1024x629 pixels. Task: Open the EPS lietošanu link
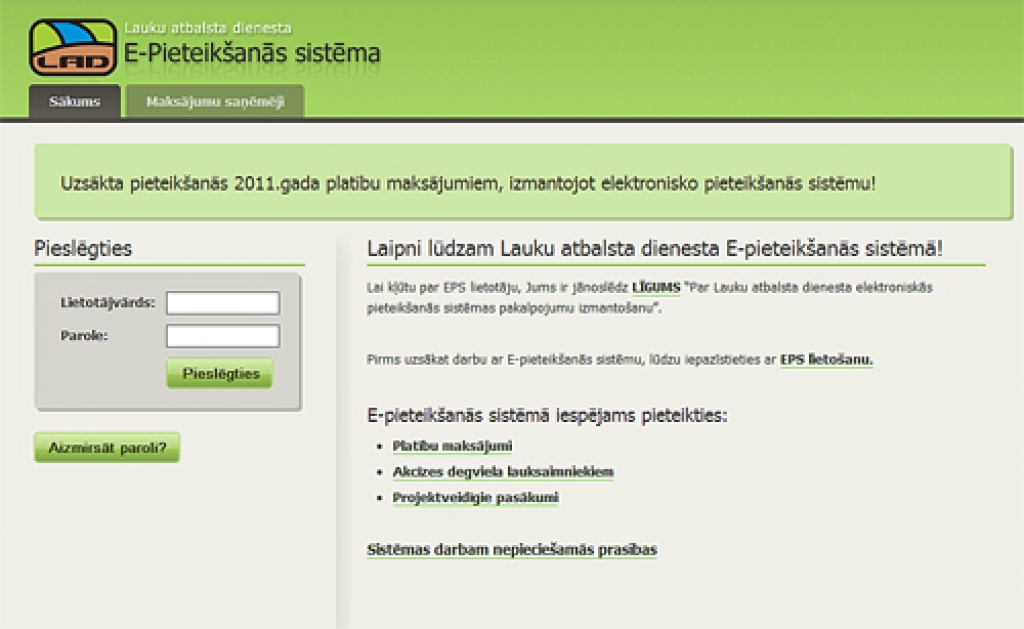click(828, 359)
